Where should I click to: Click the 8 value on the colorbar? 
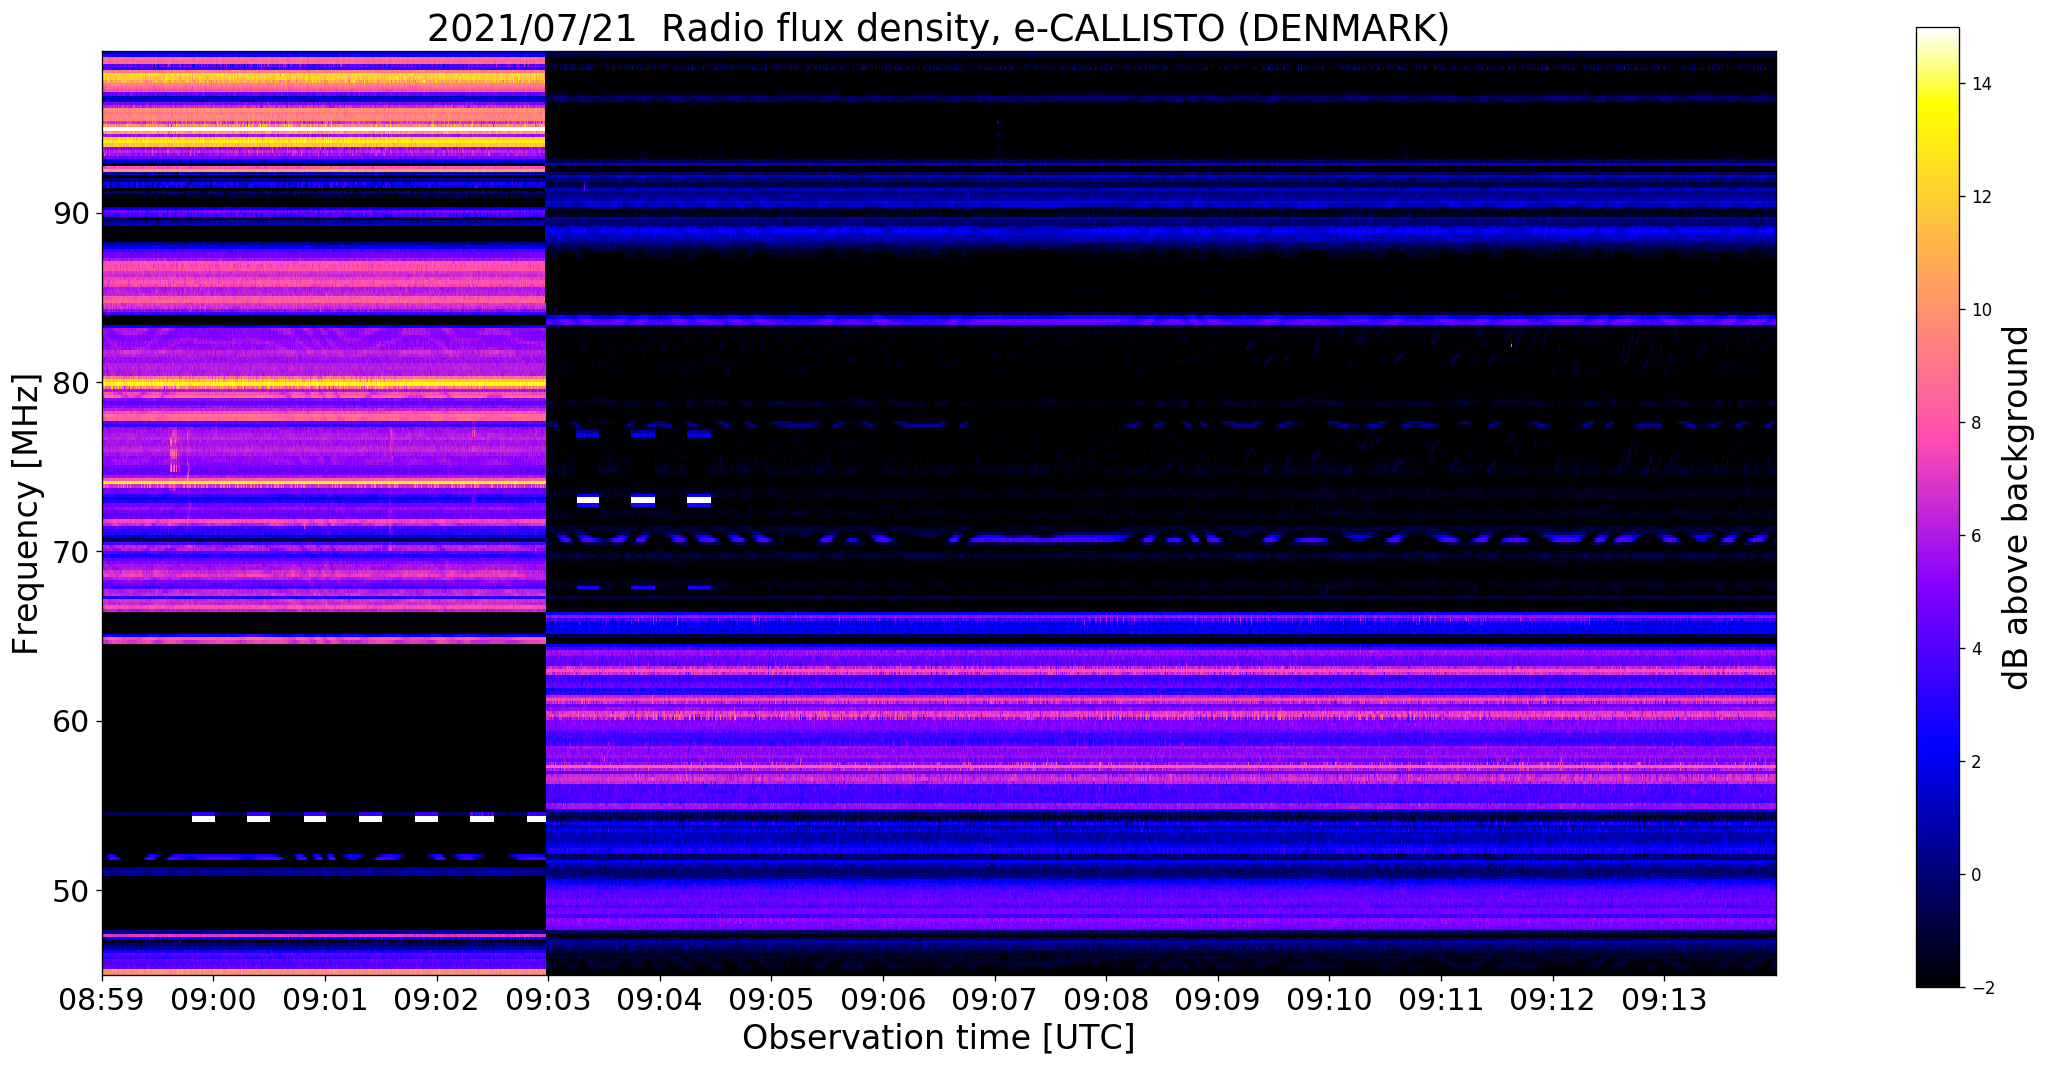[1975, 423]
